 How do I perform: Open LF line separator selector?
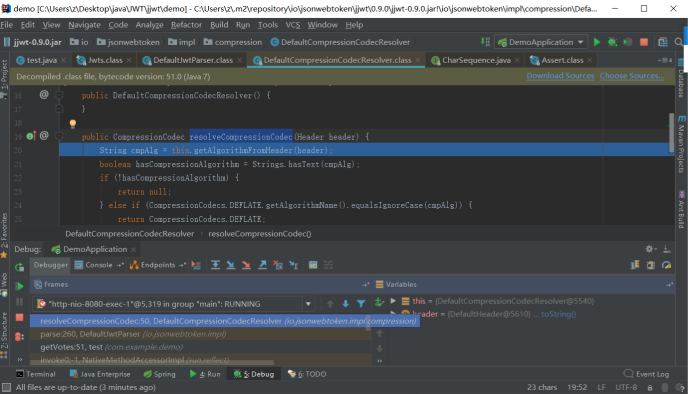coord(601,387)
